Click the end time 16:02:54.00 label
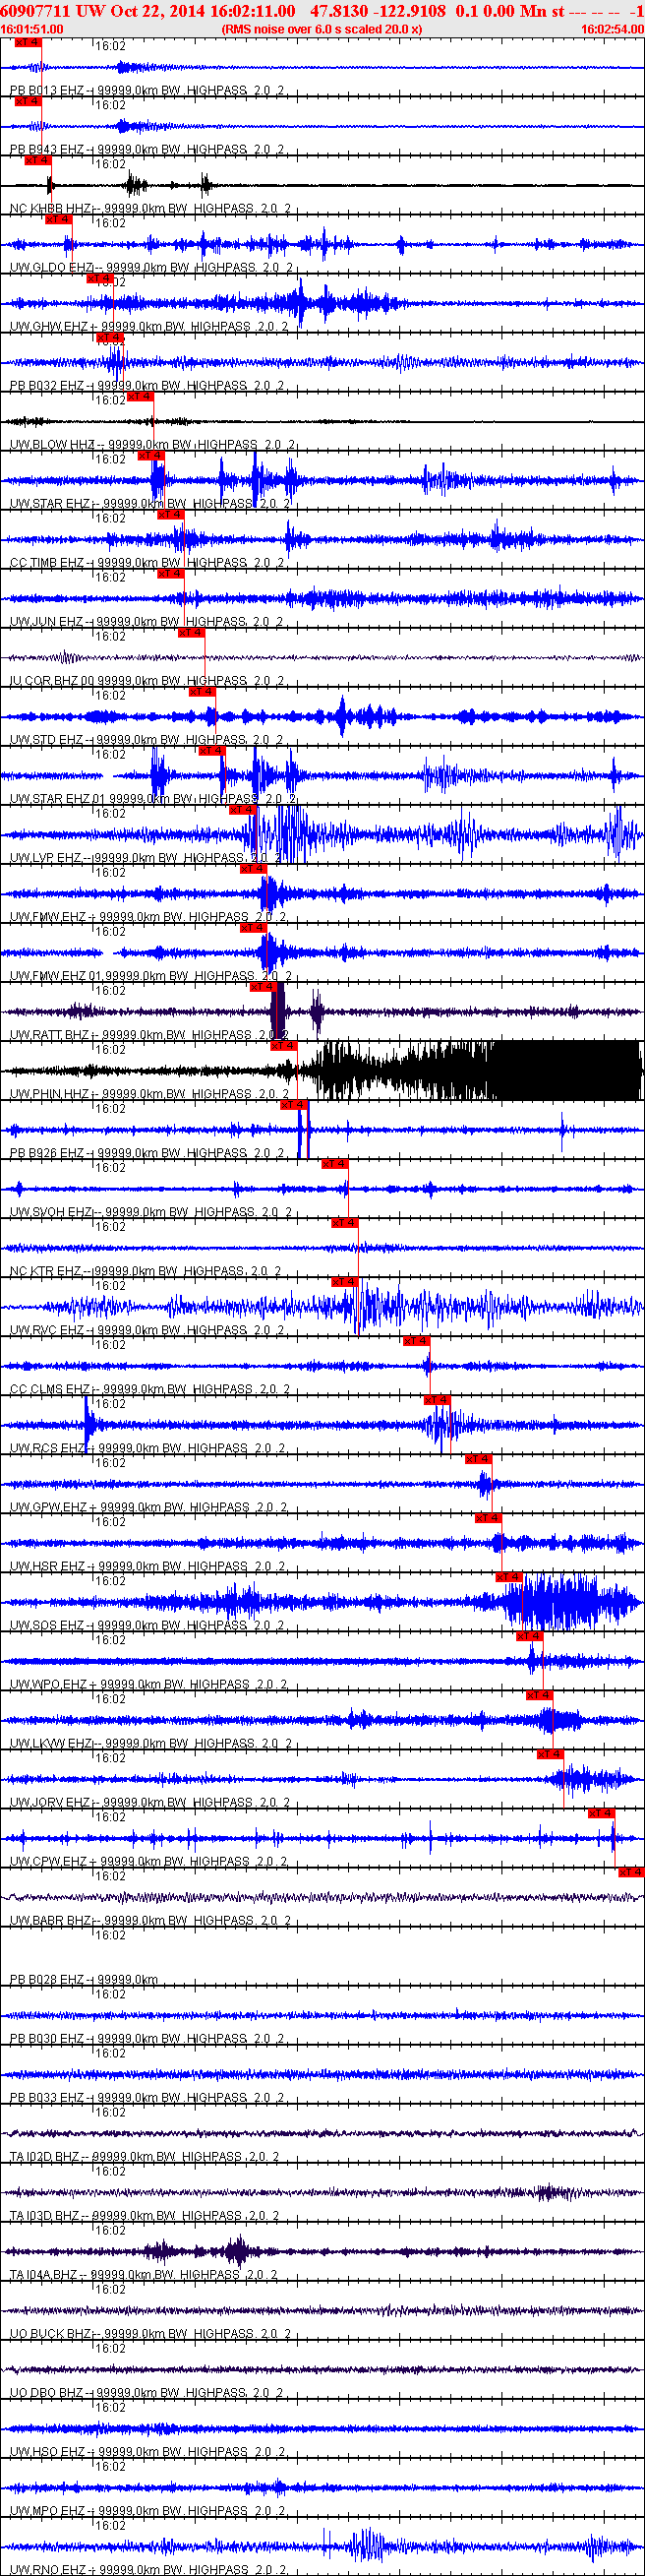Screen dimensions: 645x2576 [612, 29]
